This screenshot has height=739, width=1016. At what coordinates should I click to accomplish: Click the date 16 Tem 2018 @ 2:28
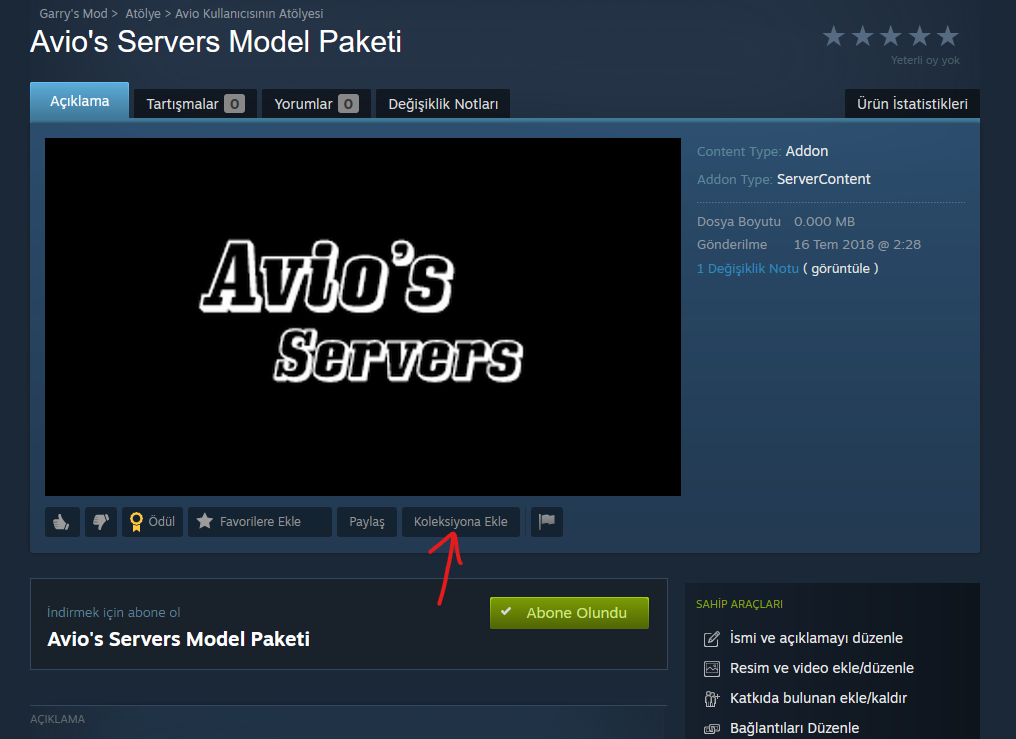click(x=857, y=244)
